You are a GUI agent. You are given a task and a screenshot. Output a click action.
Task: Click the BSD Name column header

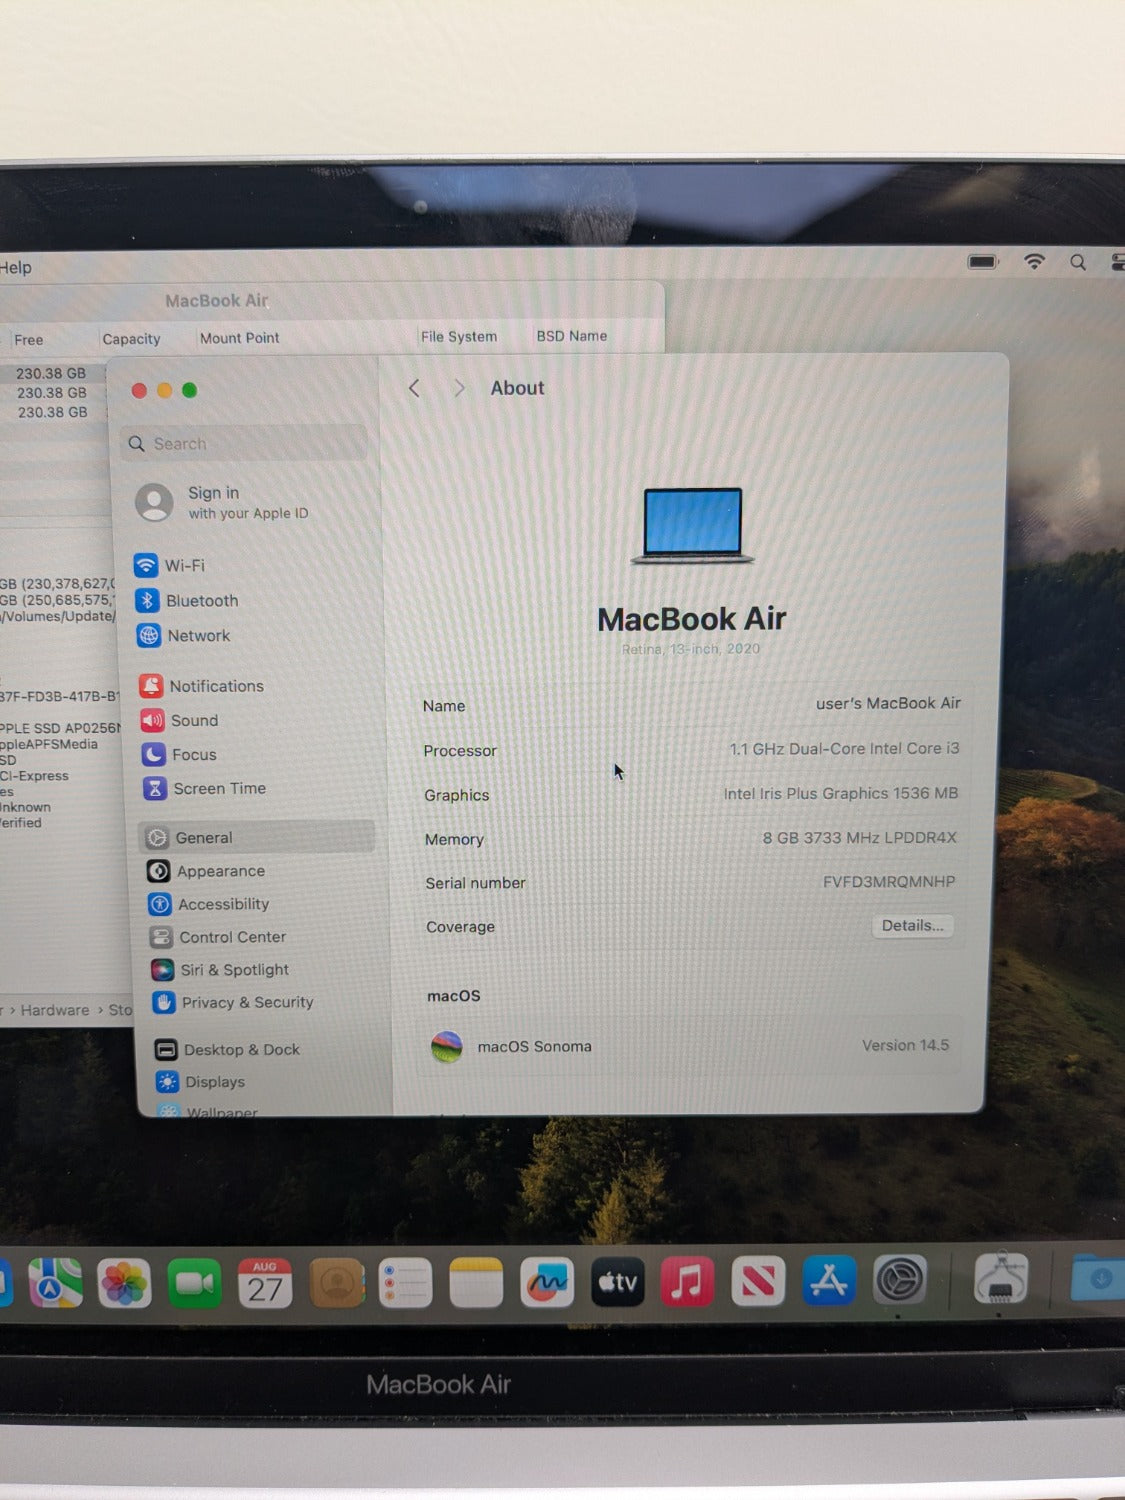[572, 336]
